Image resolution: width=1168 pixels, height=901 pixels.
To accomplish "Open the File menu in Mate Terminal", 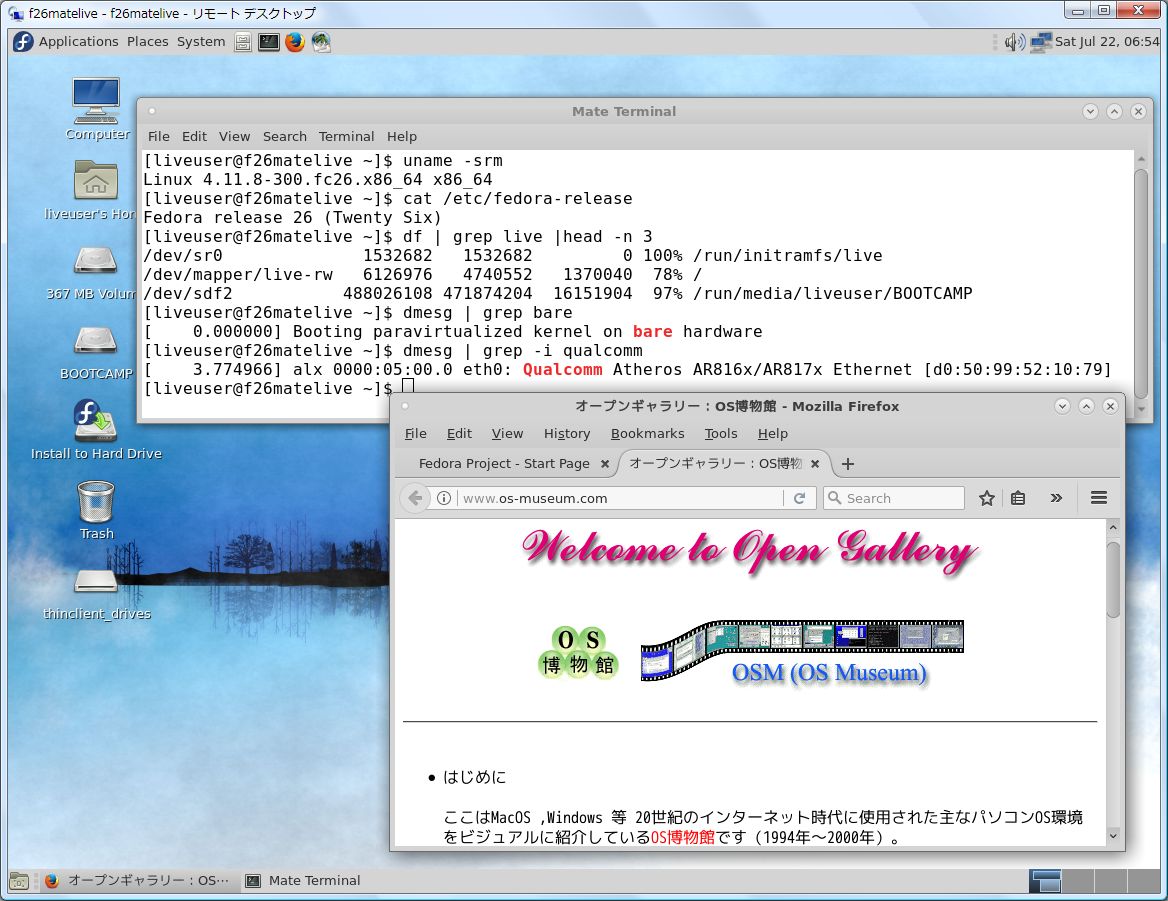I will 159,136.
